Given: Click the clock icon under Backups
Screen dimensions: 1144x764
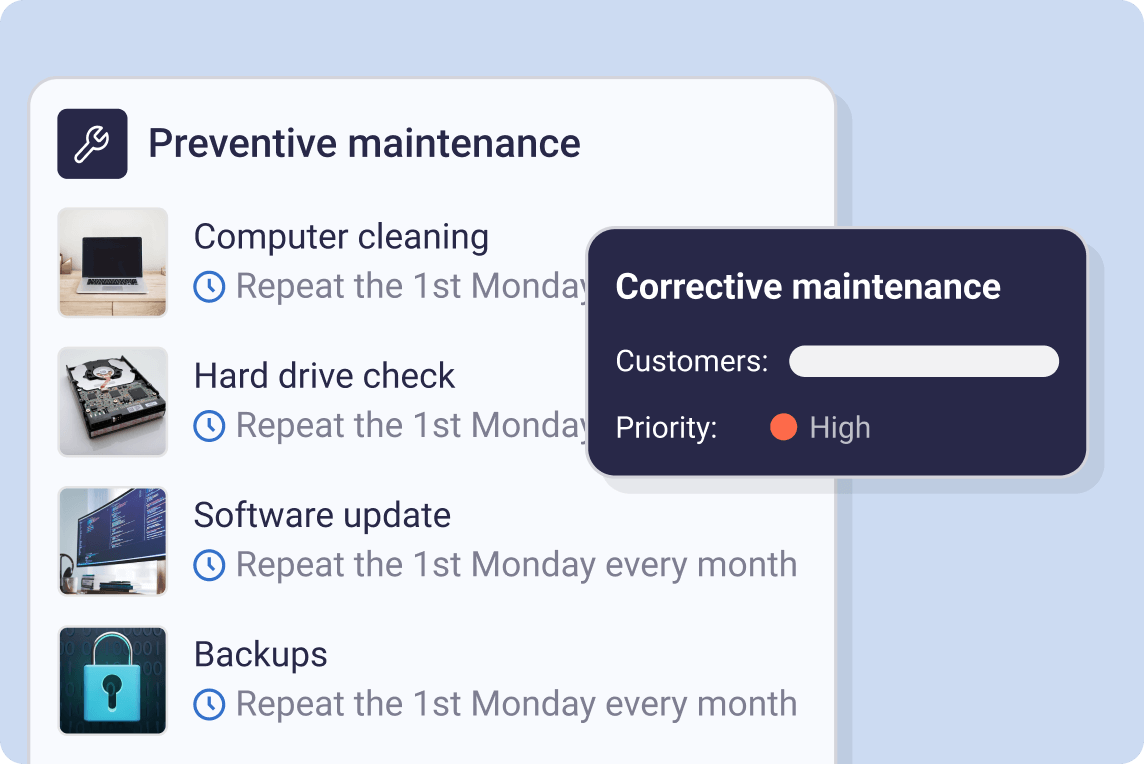Looking at the screenshot, I should 209,704.
